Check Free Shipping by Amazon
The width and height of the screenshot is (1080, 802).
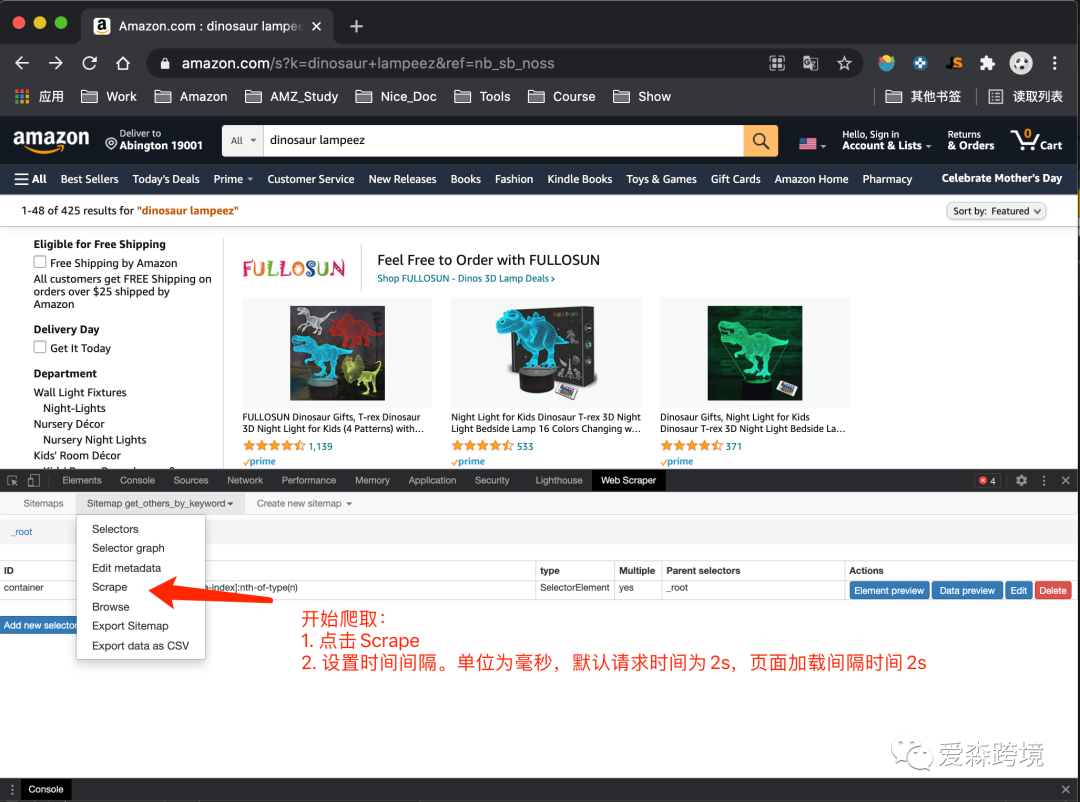point(40,262)
